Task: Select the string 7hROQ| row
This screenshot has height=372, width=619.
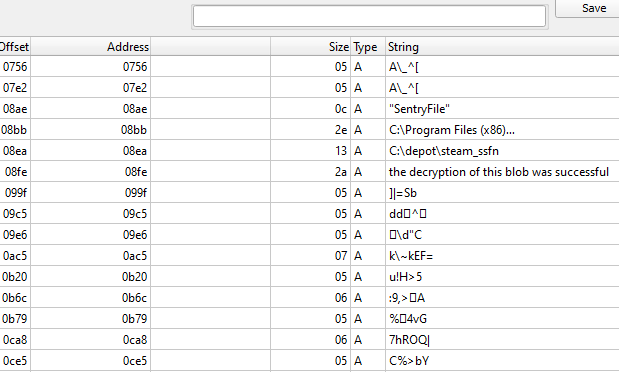Action: pos(310,339)
